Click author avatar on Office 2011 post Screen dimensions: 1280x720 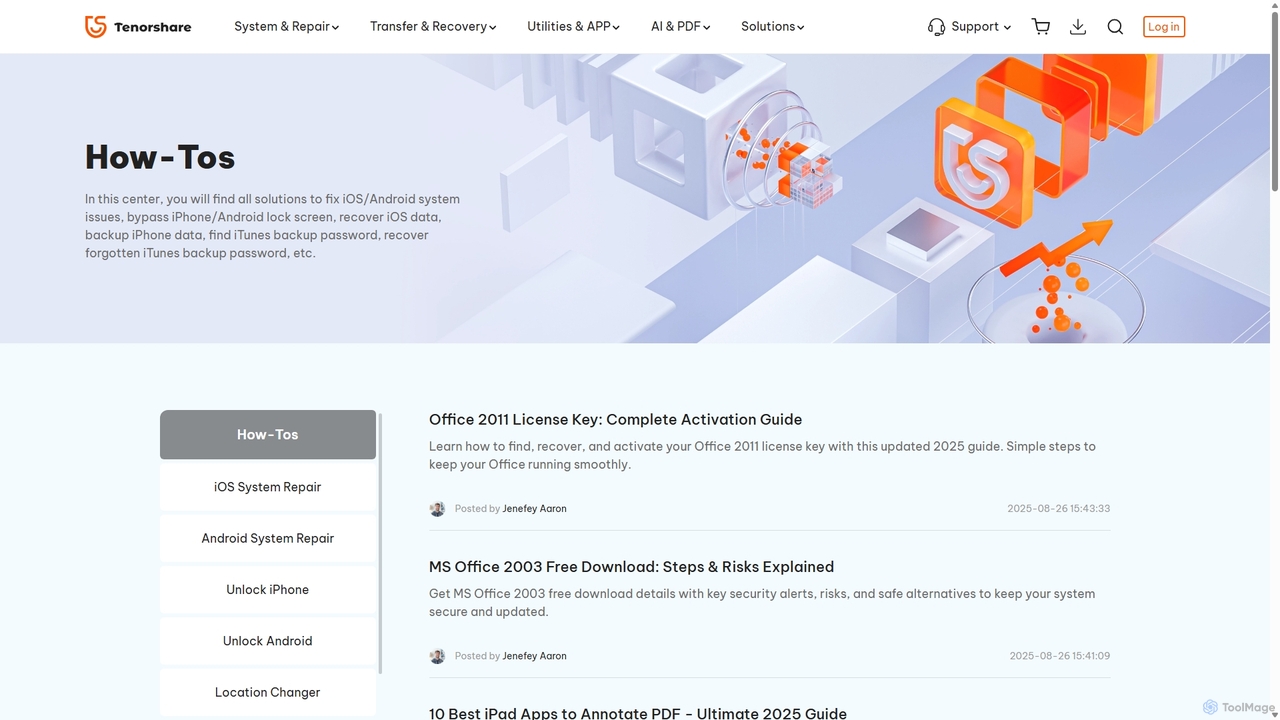[437, 509]
